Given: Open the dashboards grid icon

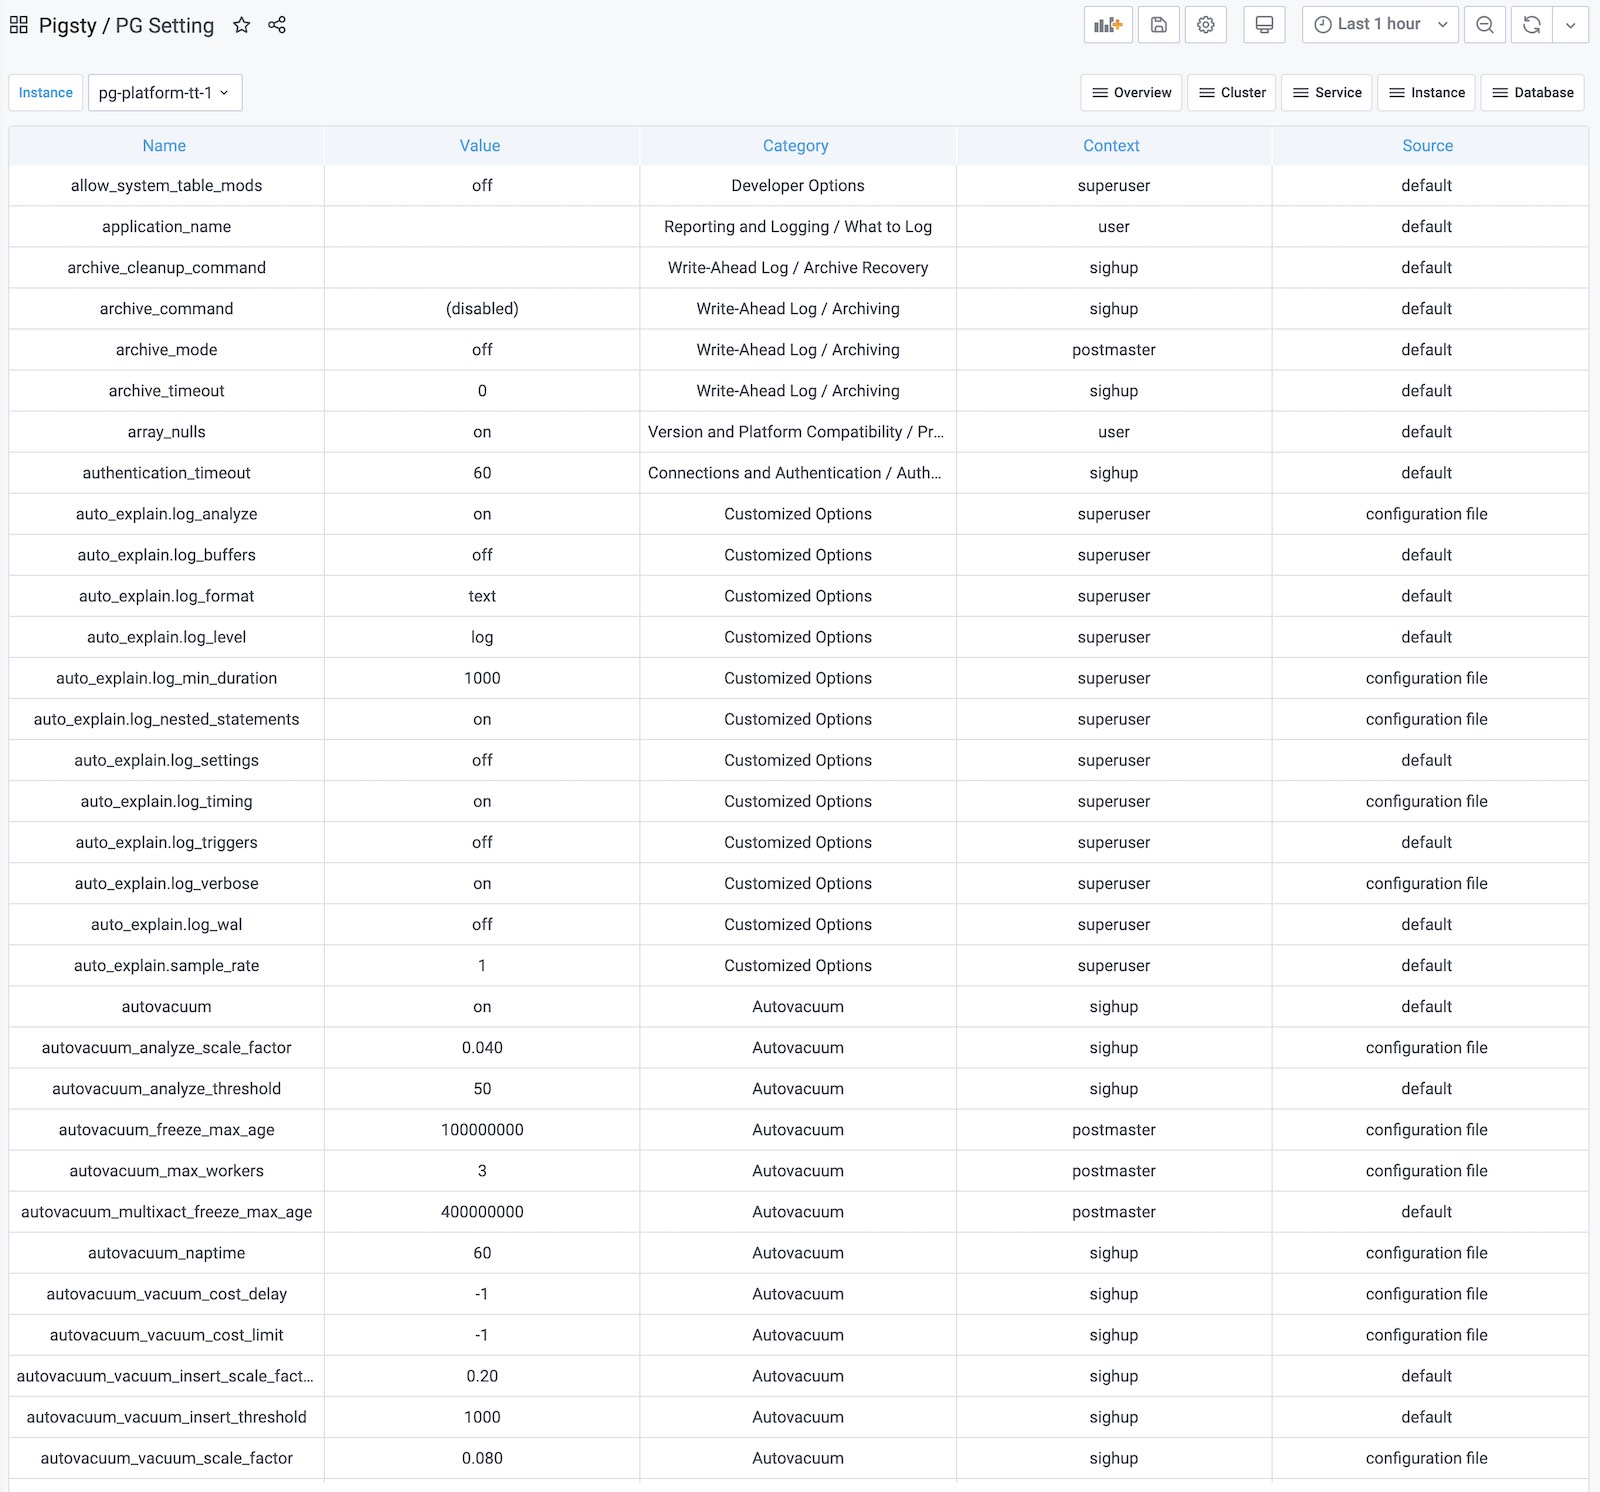Looking at the screenshot, I should tap(18, 25).
